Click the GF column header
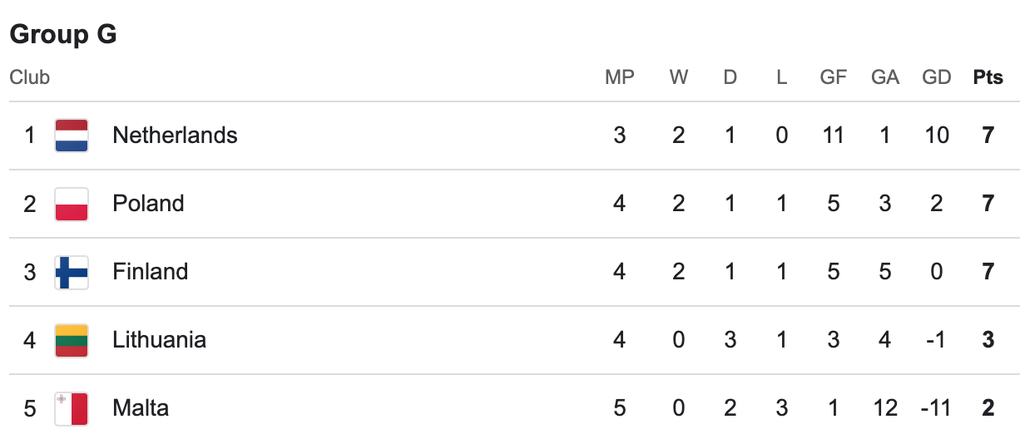The width and height of the screenshot is (1020, 439). [833, 78]
